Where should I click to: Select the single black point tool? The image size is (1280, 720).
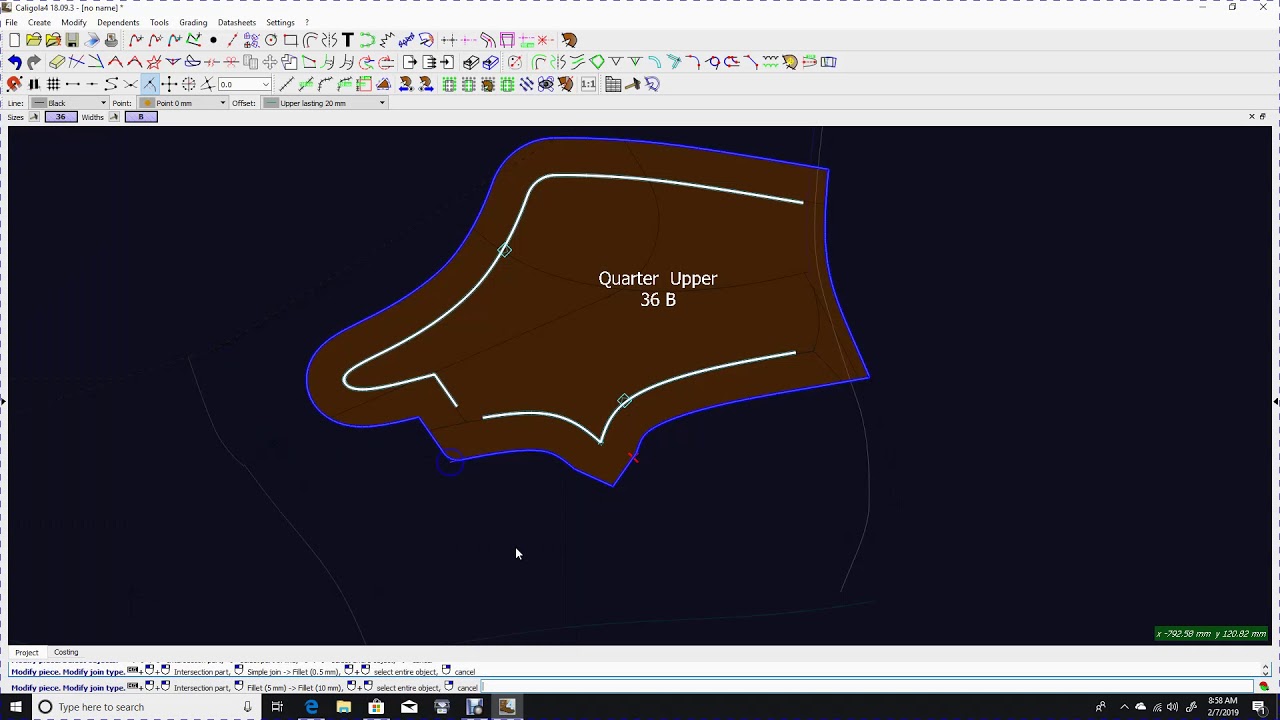(x=213, y=40)
